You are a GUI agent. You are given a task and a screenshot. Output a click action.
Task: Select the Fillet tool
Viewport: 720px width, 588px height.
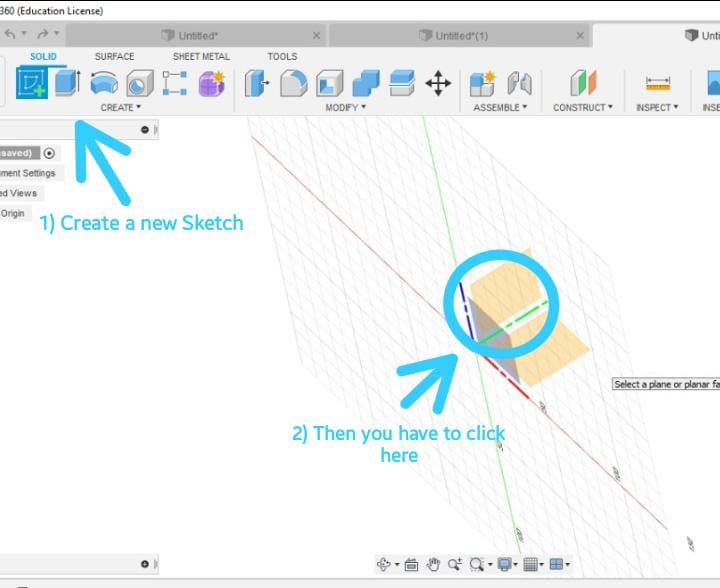(x=293, y=83)
